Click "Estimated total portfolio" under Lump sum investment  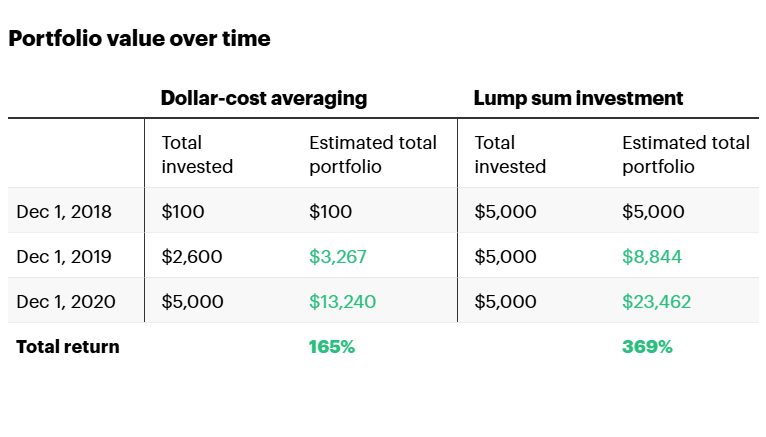pos(686,155)
